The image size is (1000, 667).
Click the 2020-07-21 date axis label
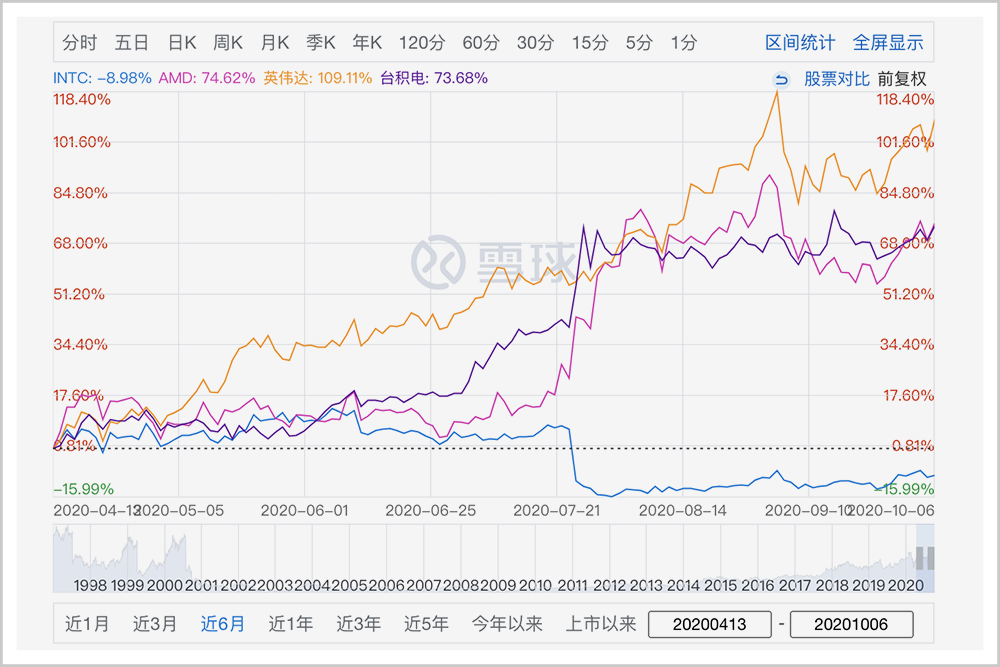click(557, 511)
